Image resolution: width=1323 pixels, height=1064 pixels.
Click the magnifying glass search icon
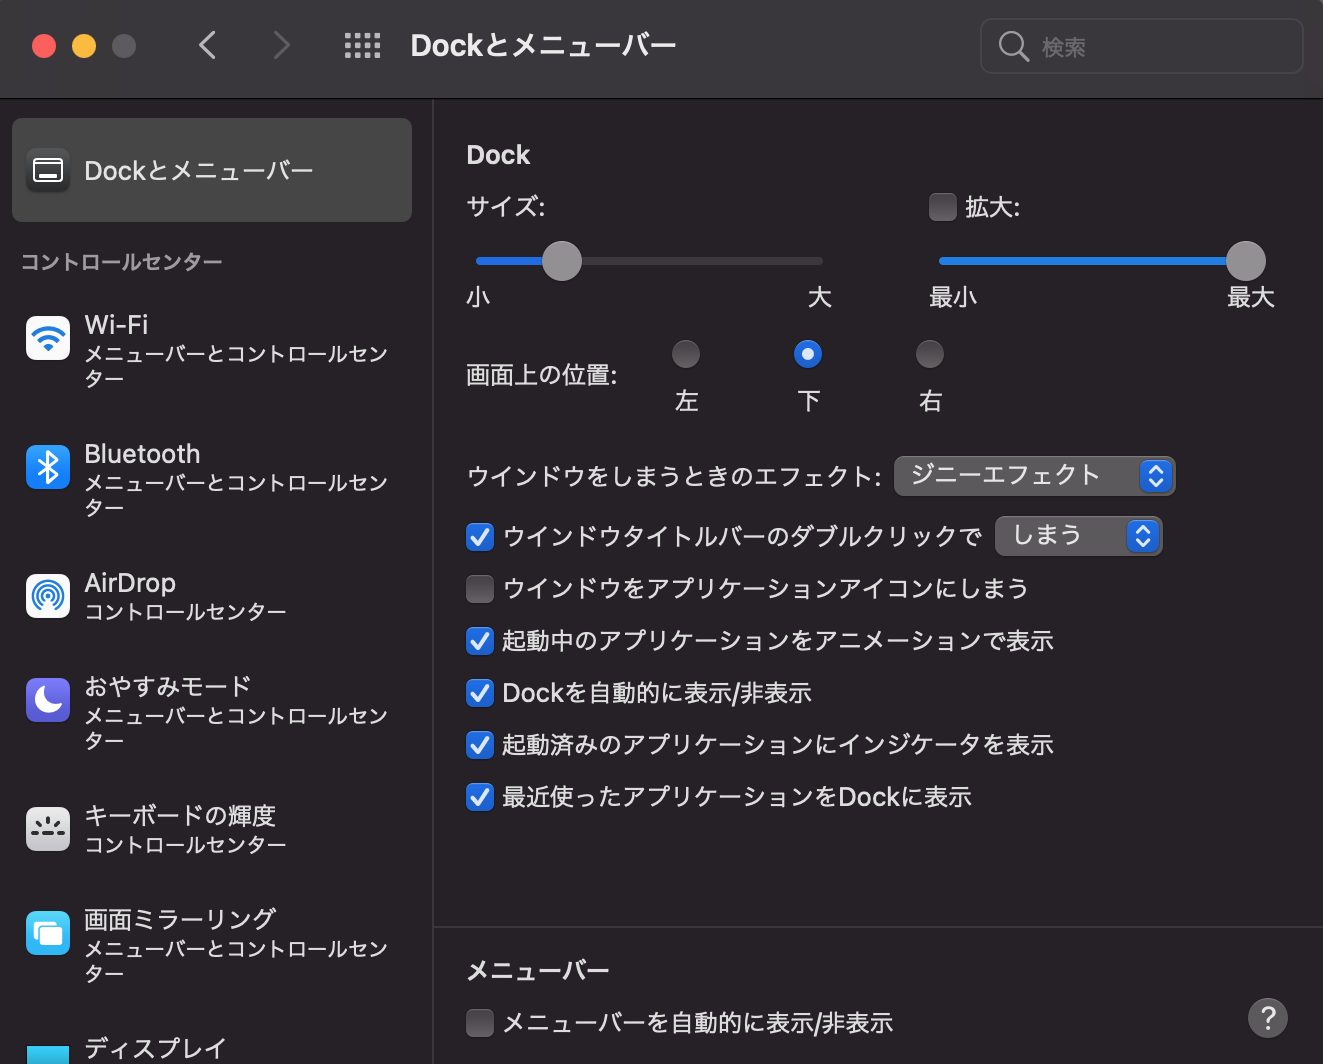click(1013, 46)
